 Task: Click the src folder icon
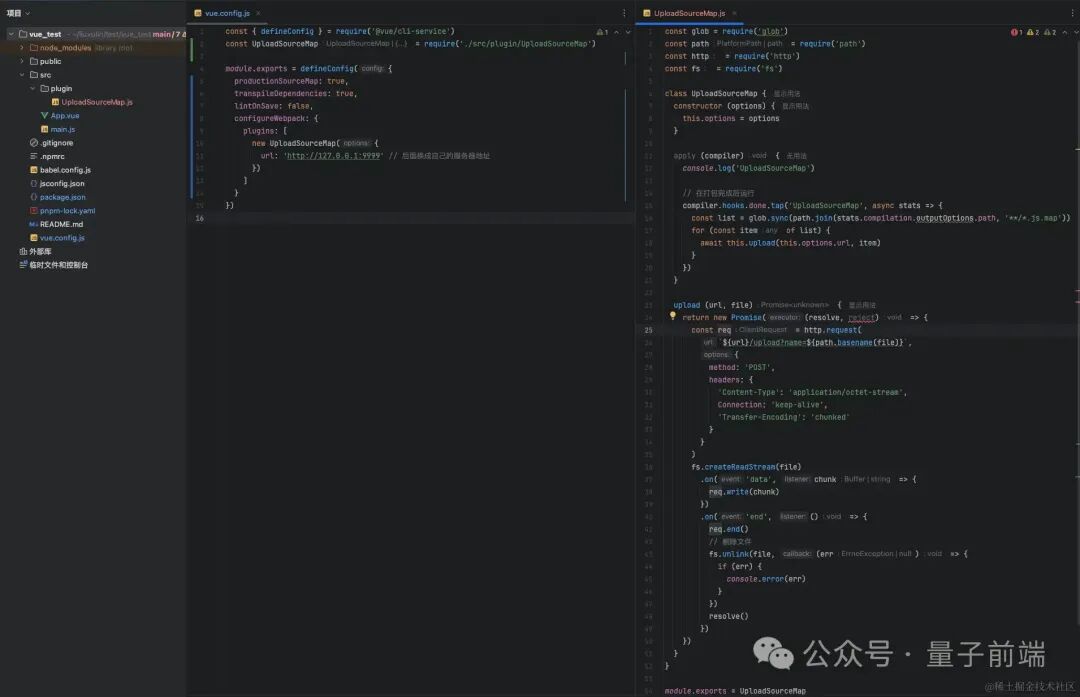(x=34, y=74)
